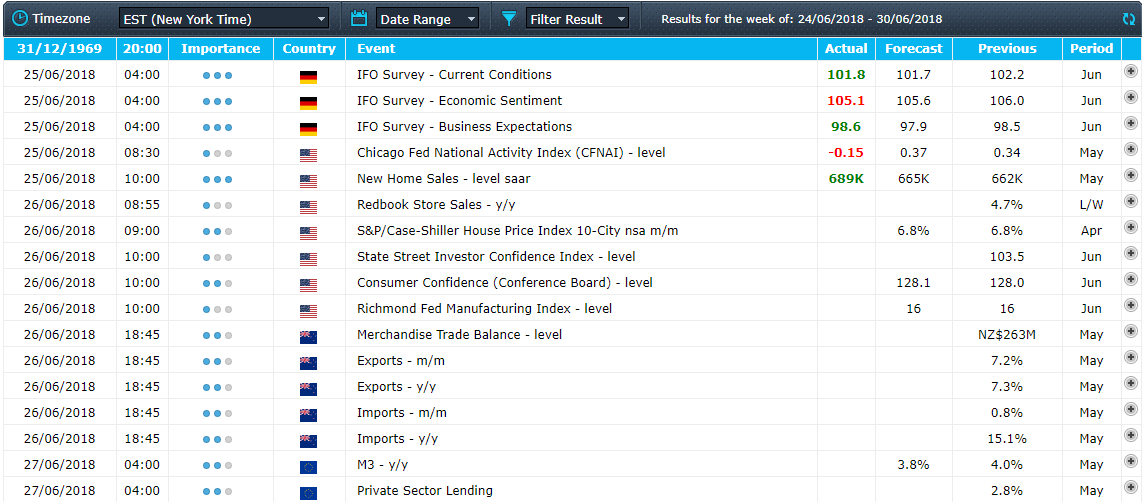This screenshot has height=502, width=1142.
Task: Click the forecast value 128.1
Action: [x=913, y=283]
